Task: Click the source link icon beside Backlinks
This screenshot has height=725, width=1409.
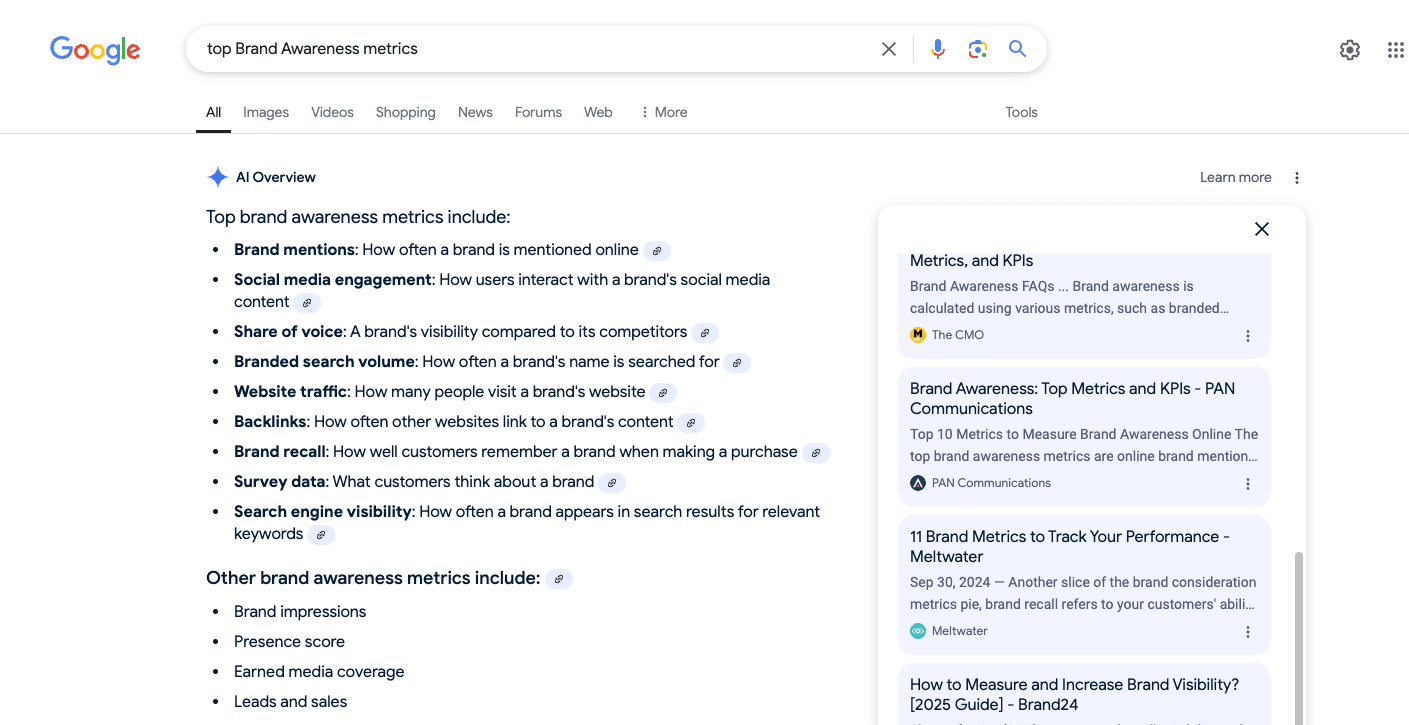Action: pyautogui.click(x=691, y=423)
